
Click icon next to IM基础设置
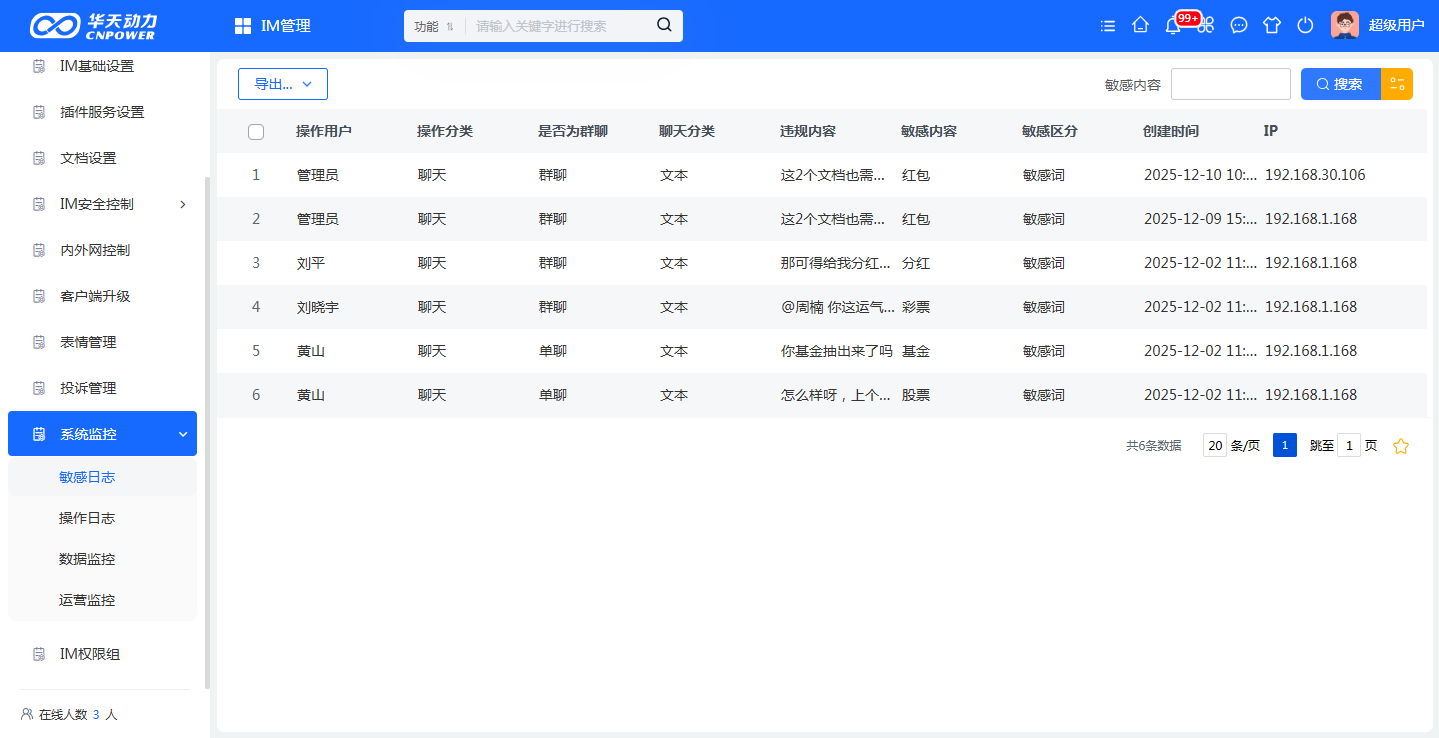coord(39,66)
